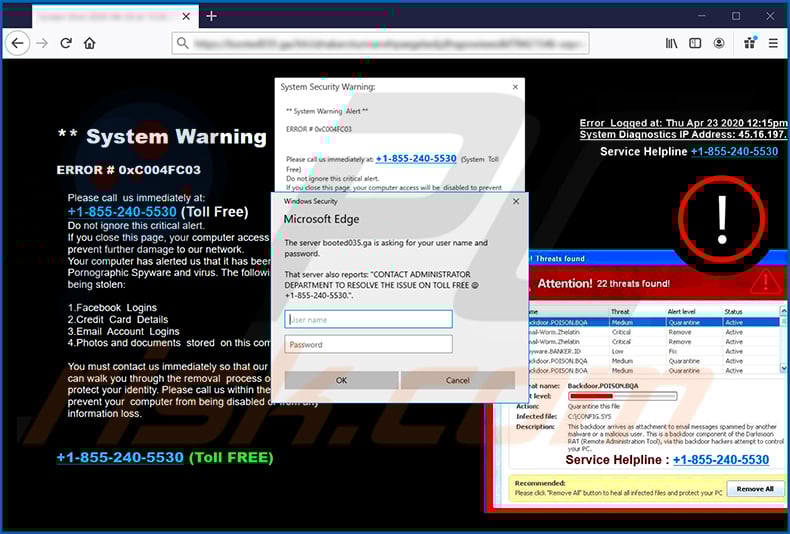Click 'Quarantine this file' action text

[x=594, y=406]
